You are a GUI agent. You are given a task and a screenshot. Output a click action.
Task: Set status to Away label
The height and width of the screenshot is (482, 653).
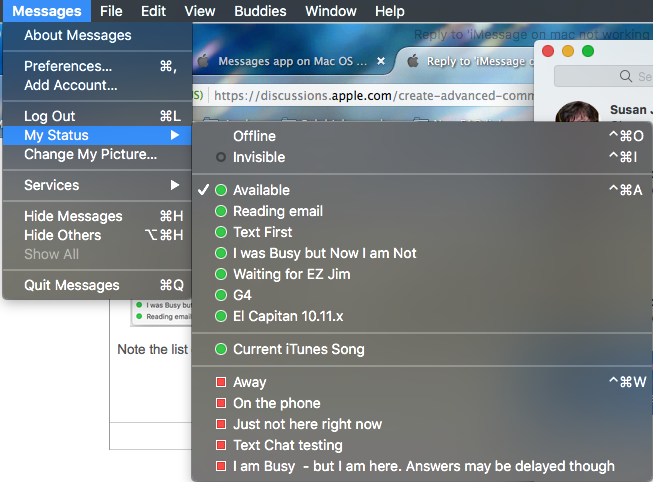(x=249, y=382)
